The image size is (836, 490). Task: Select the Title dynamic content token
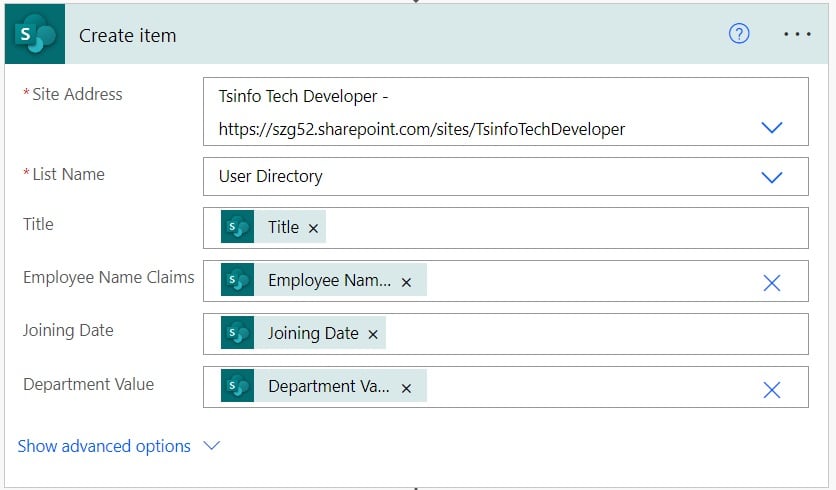pos(273,227)
